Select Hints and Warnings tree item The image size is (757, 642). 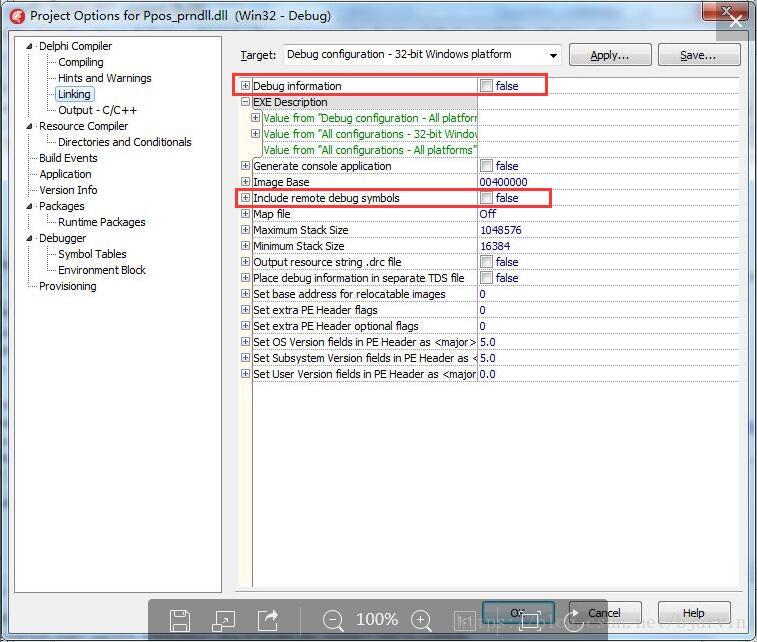point(105,78)
